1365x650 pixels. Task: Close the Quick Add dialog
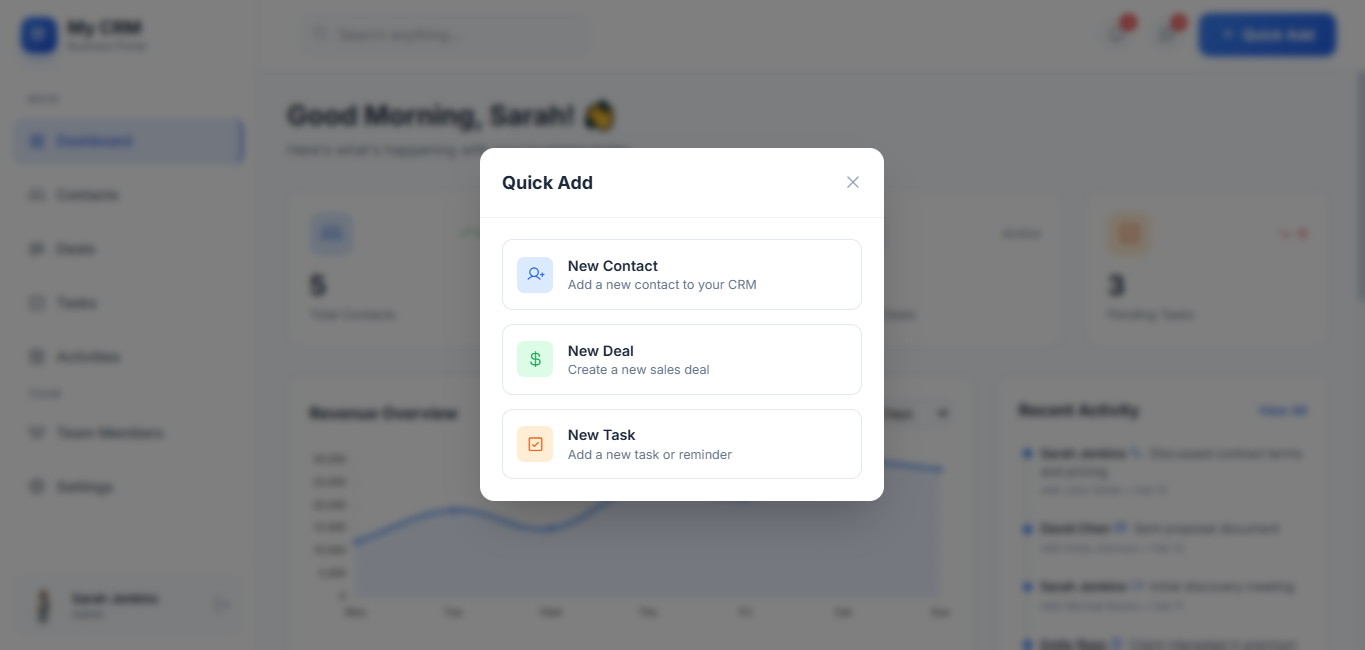(853, 182)
